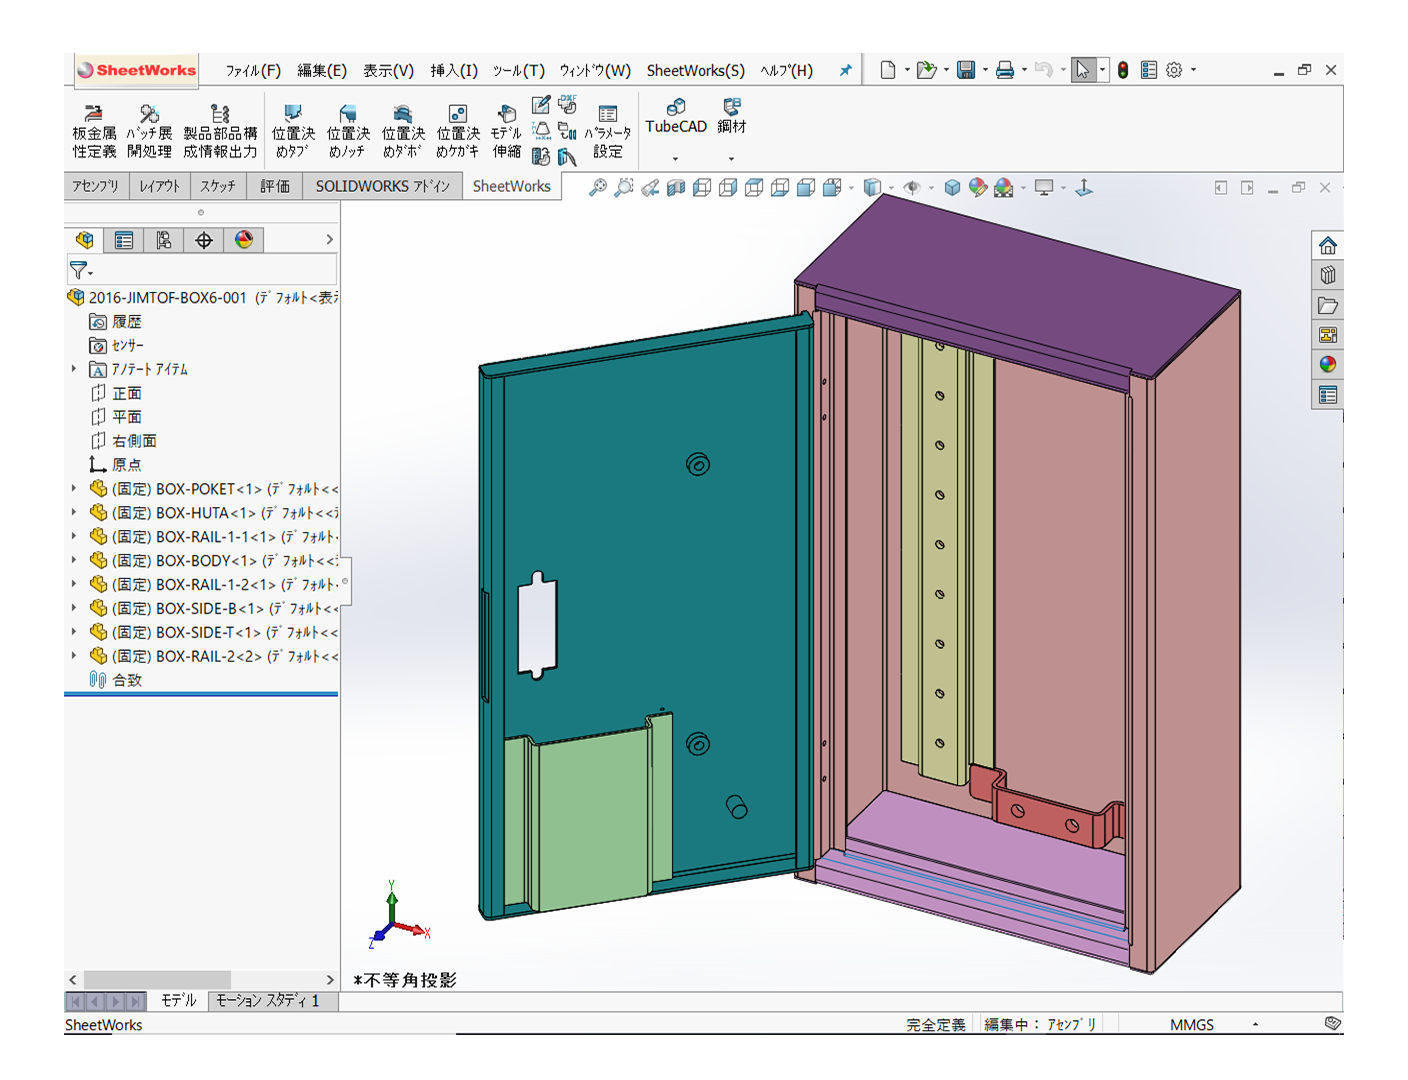The width and height of the screenshot is (1408, 1080).
Task: Open the SheetWorks(S) menu
Action: pos(696,70)
